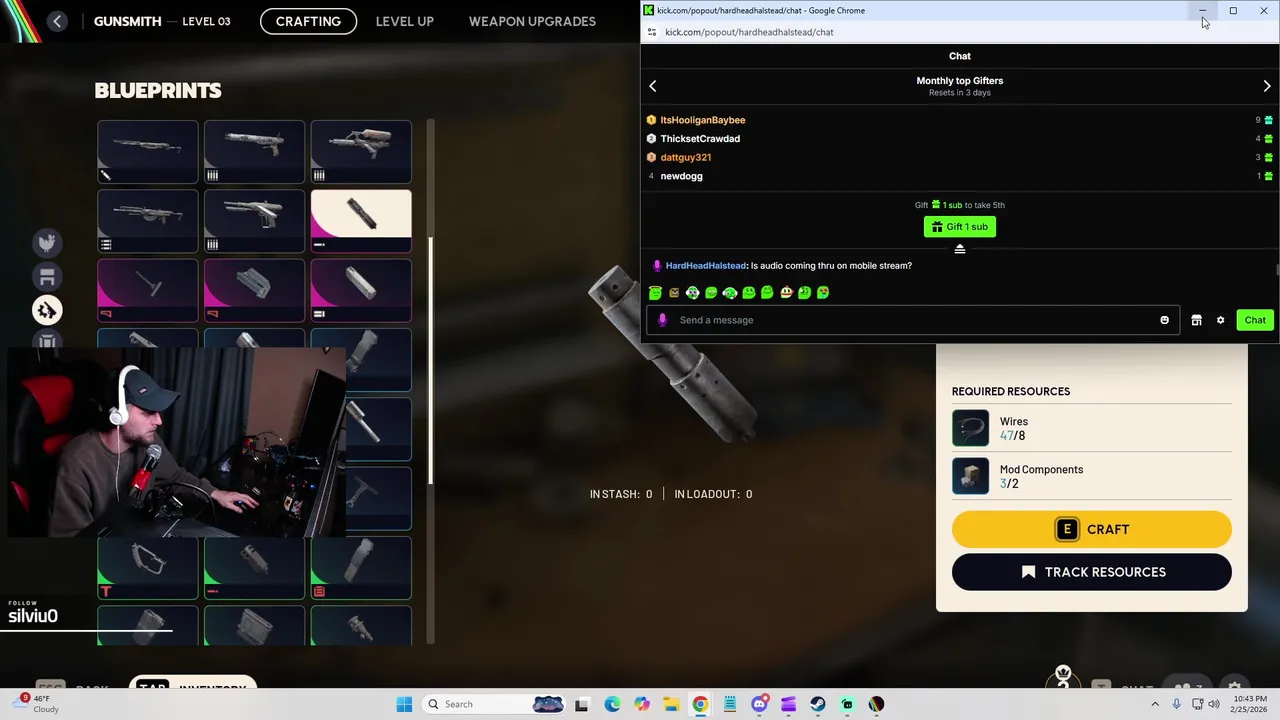Click the microphone icon in system tray
Image resolution: width=1280 pixels, height=720 pixels.
pos(1177,704)
